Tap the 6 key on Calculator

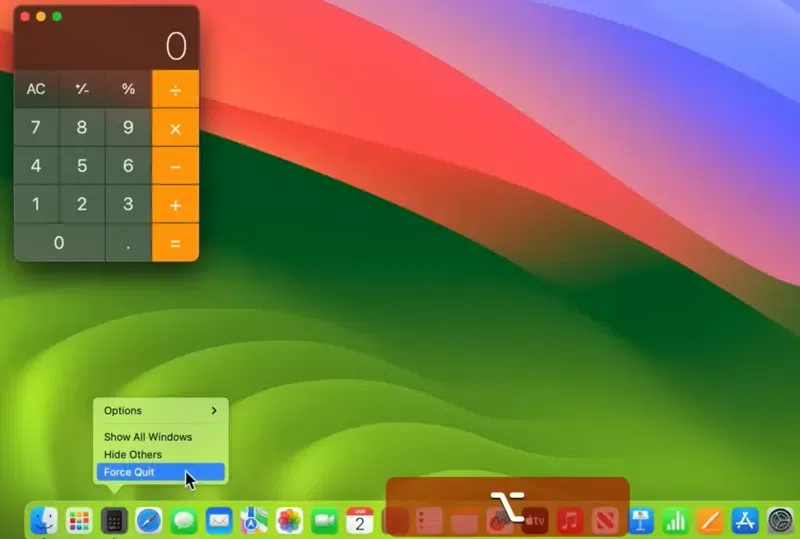[x=128, y=166]
